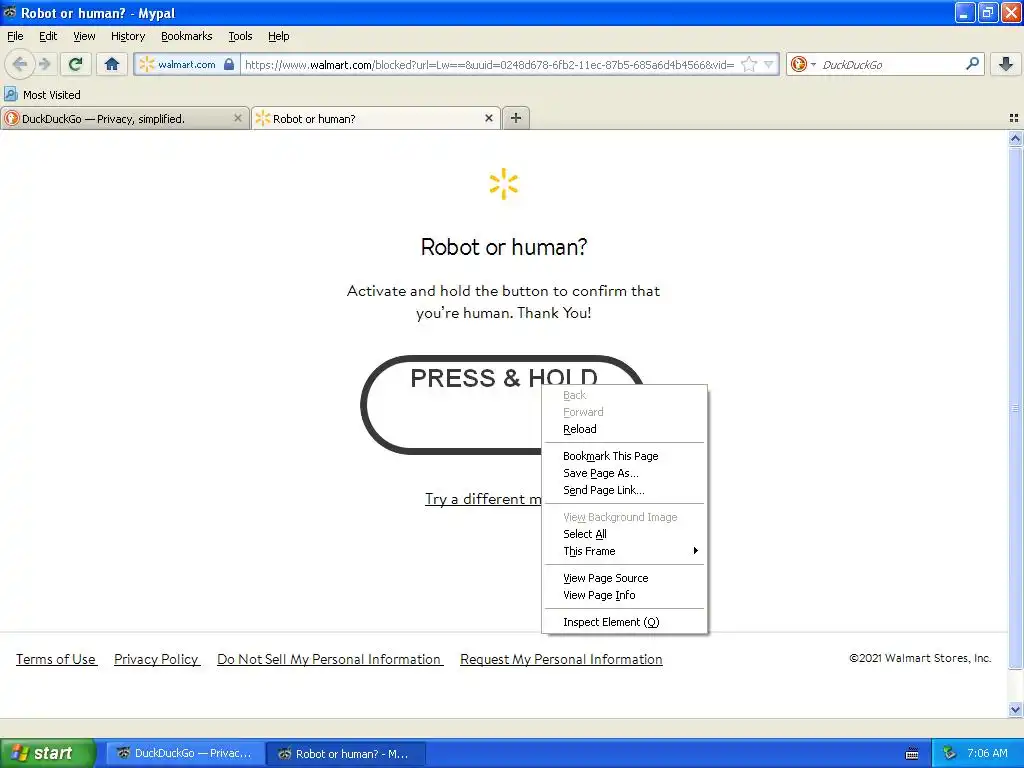Open Most Visited bookmarks folder
Viewport: 1024px width, 768px height.
click(42, 95)
